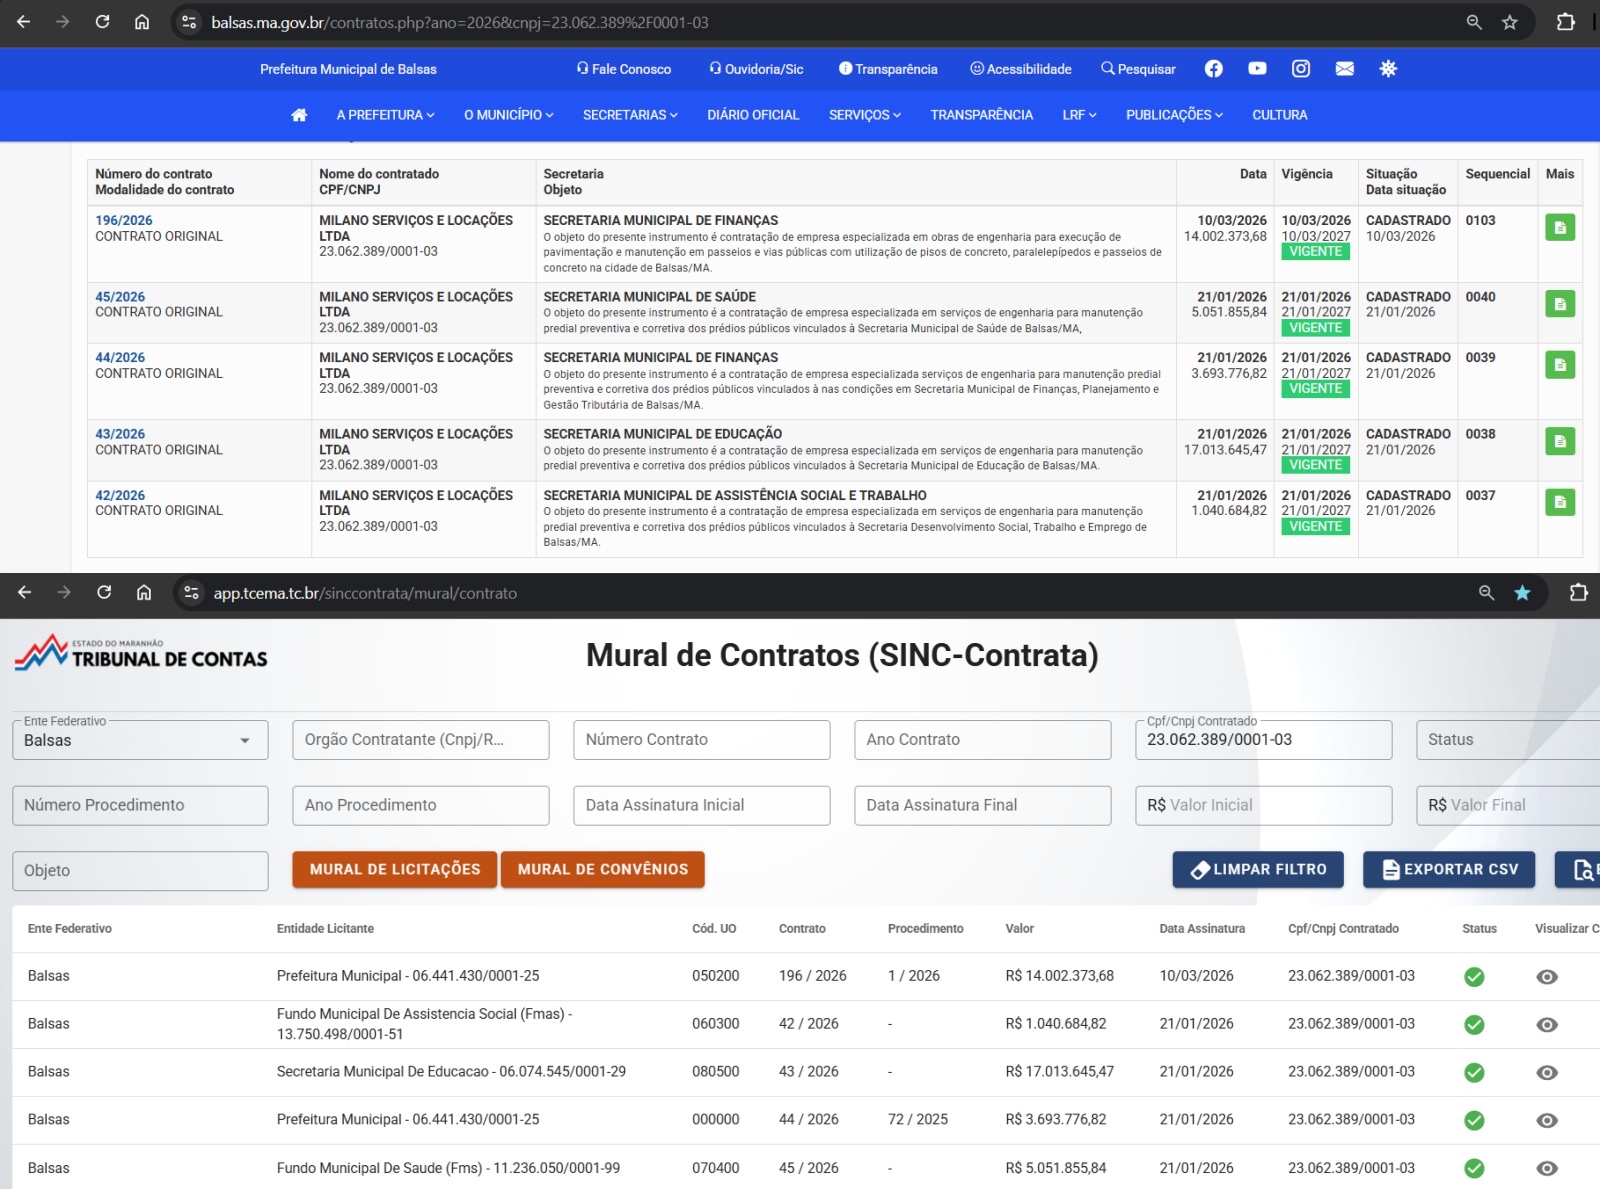Expand the Ente Federativo dropdown showing Balsas
Image resolution: width=1600 pixels, height=1189 pixels.
[x=140, y=741]
